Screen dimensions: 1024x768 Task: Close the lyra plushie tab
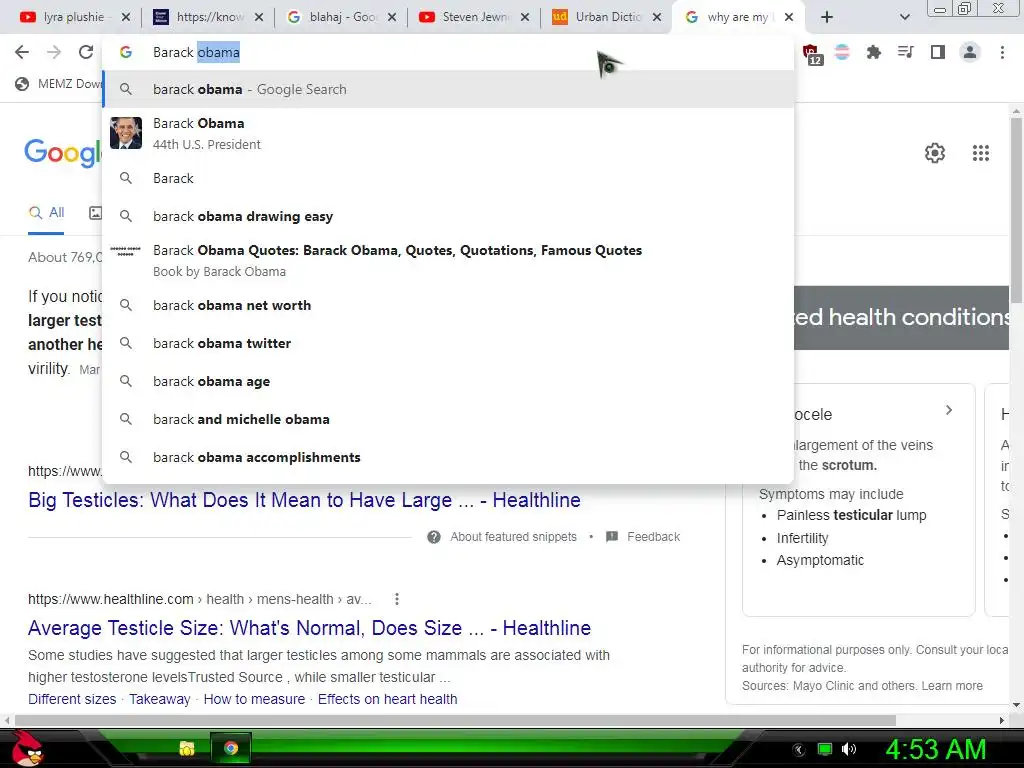(126, 18)
